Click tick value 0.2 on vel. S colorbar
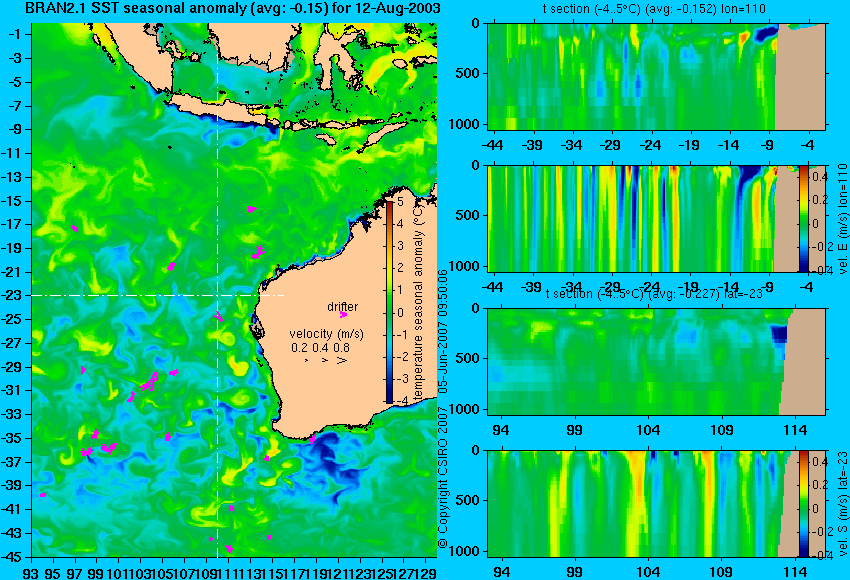The height and width of the screenshot is (580, 850). point(820,485)
